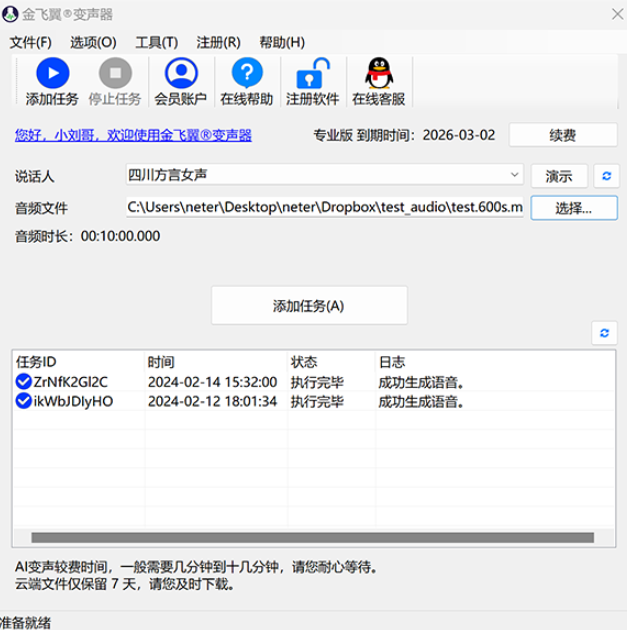627x630 pixels.
Task: Open the 注册(R) menu
Action: coord(219,42)
